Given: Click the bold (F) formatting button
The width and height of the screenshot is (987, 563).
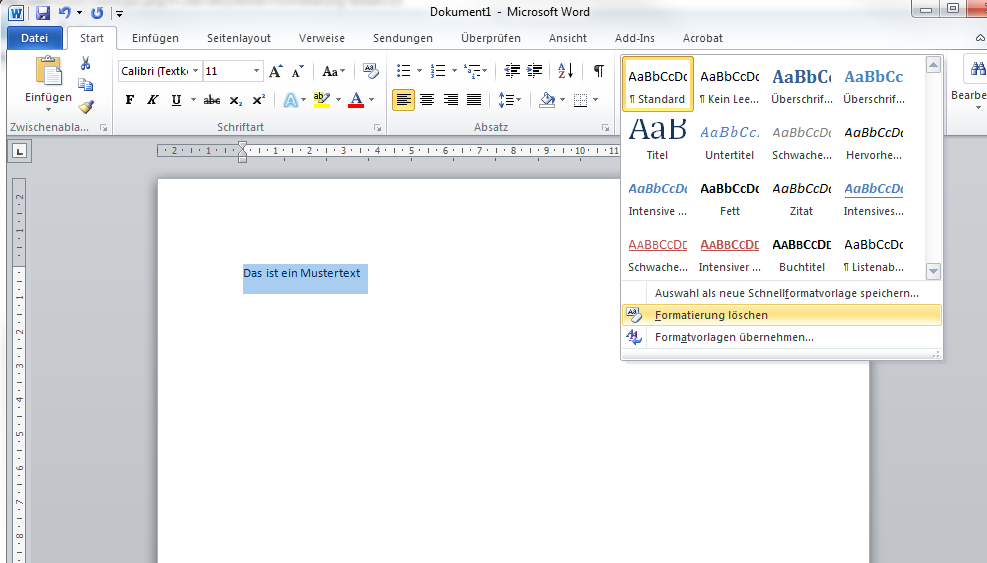Looking at the screenshot, I should pos(129,100).
